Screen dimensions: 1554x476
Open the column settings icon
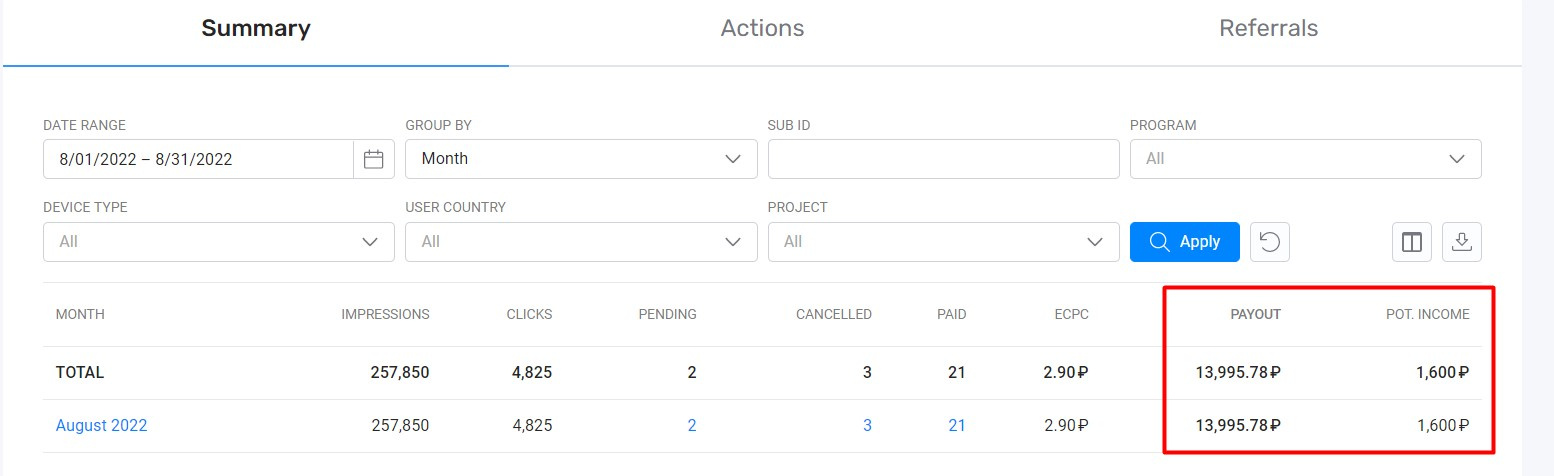click(1412, 242)
